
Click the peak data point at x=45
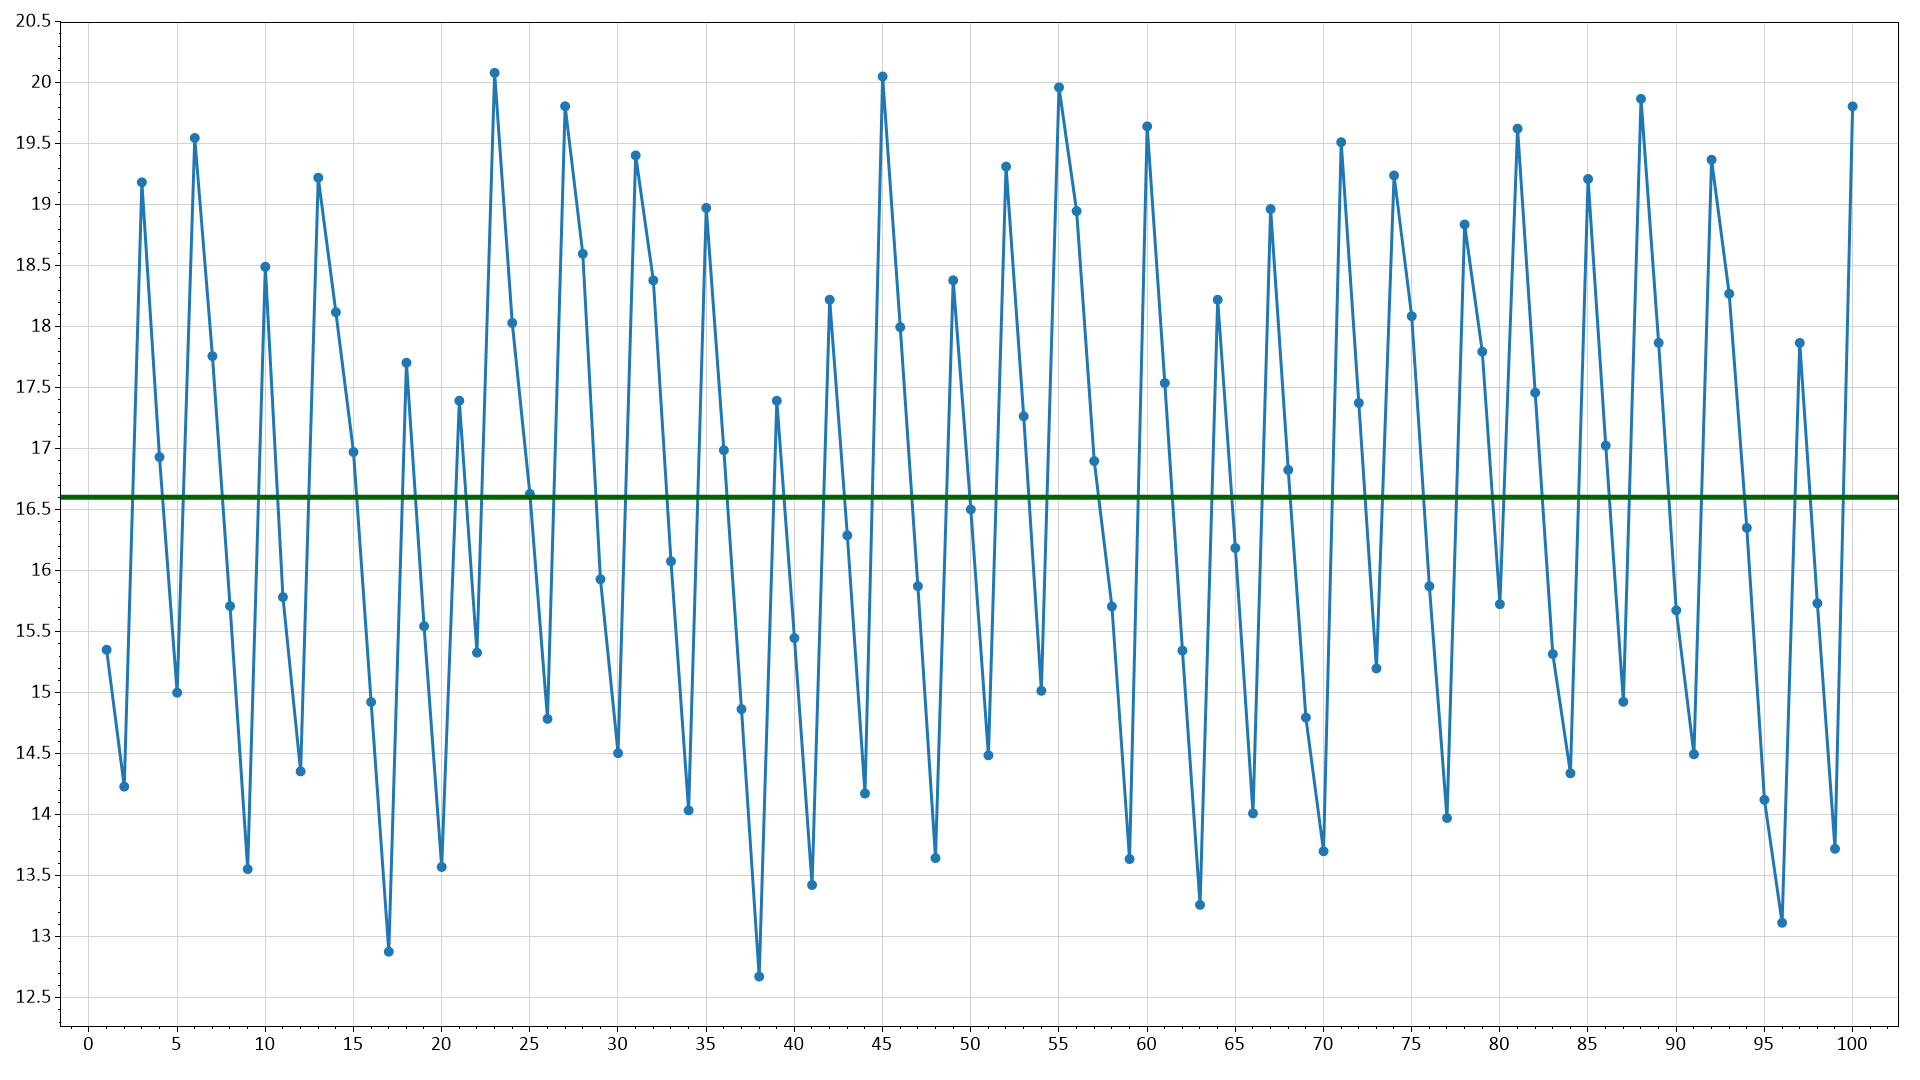[x=882, y=77]
